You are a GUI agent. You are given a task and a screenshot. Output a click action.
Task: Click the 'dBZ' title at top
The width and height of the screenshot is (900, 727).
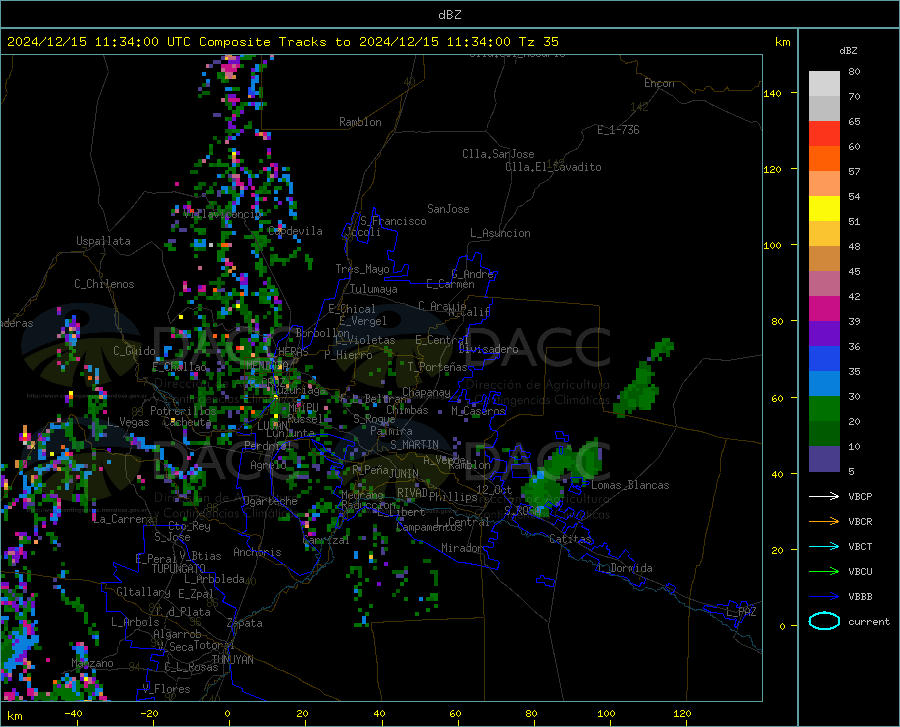coord(449,15)
